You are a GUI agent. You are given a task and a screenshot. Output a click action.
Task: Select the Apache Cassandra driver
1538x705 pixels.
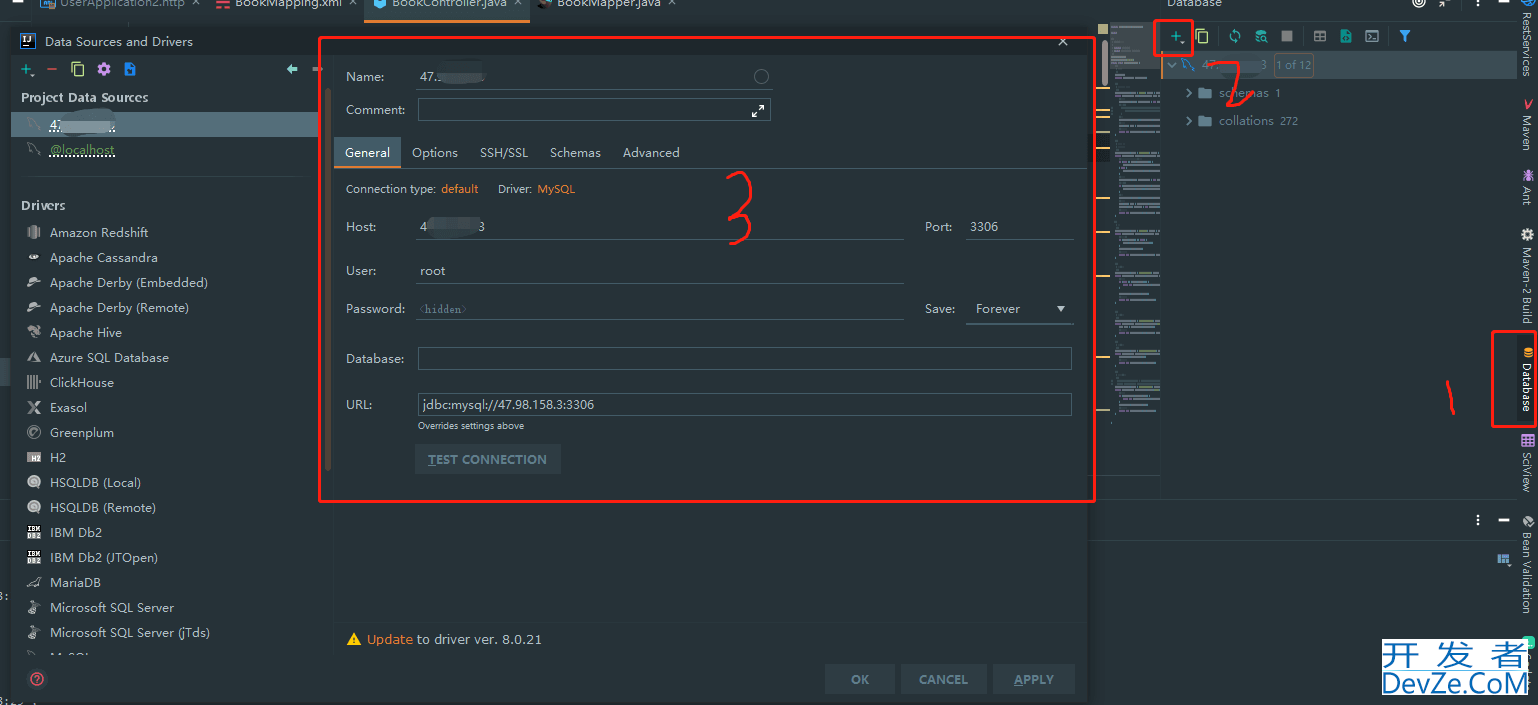tap(104, 258)
